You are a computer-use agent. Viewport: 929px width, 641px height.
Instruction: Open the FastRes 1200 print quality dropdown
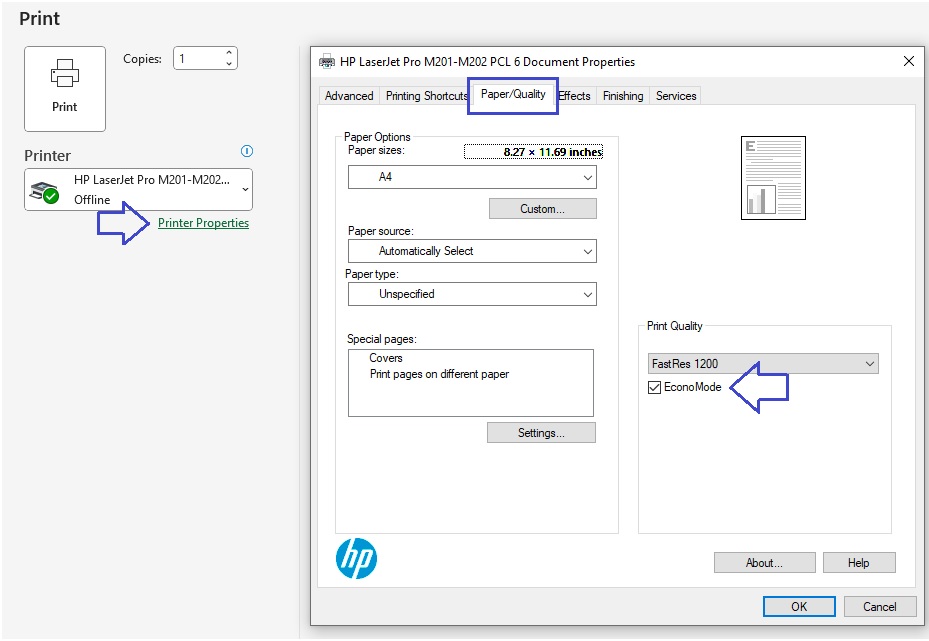[x=764, y=364]
